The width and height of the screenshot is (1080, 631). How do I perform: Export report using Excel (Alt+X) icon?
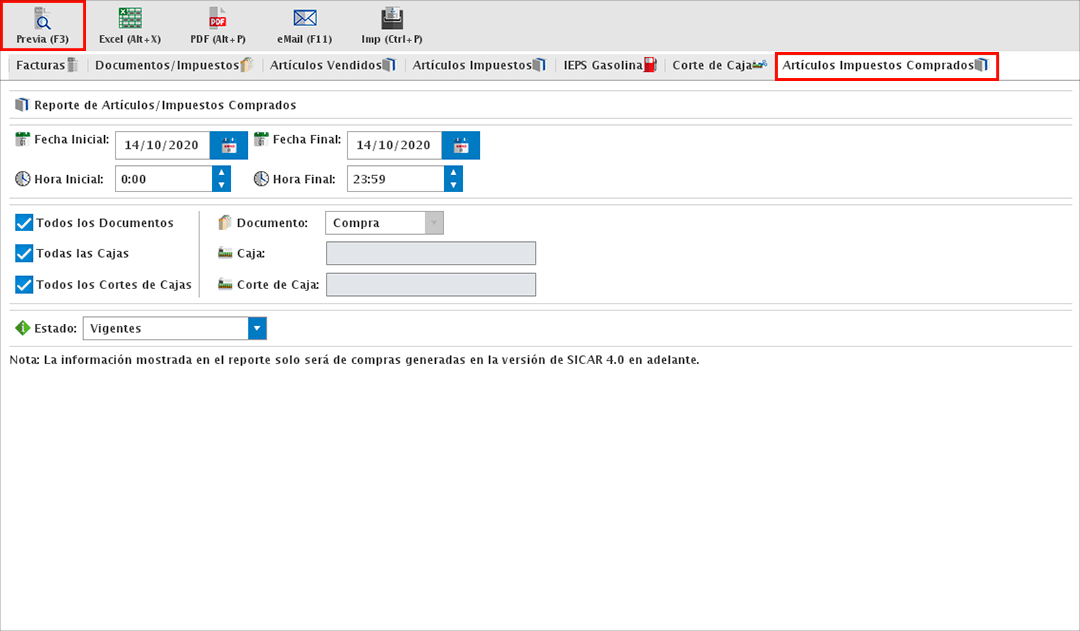point(130,25)
